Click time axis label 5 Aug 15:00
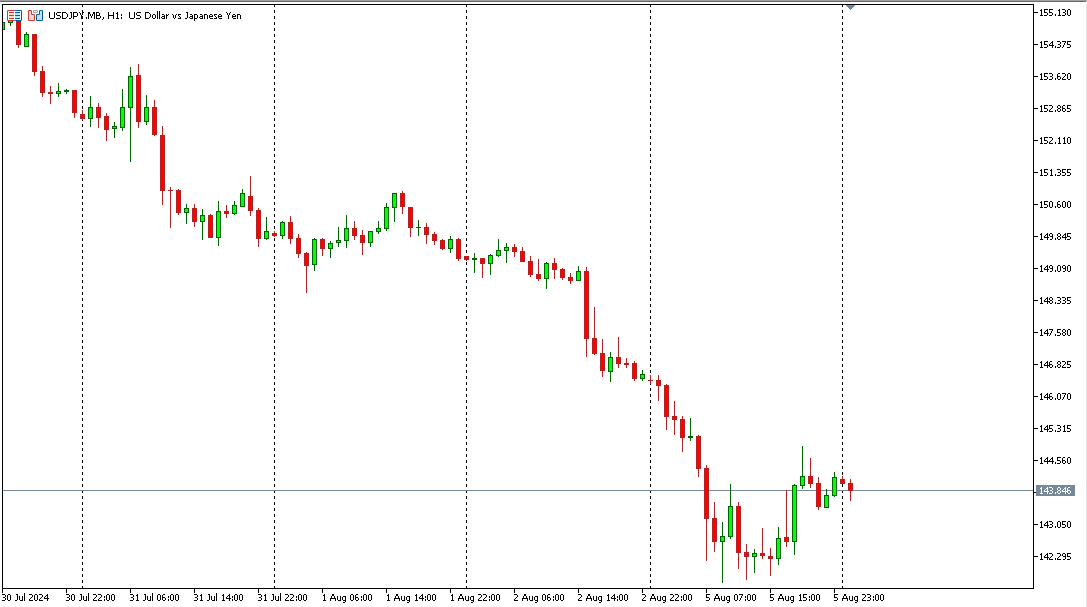The height and width of the screenshot is (607, 1087). 795,597
